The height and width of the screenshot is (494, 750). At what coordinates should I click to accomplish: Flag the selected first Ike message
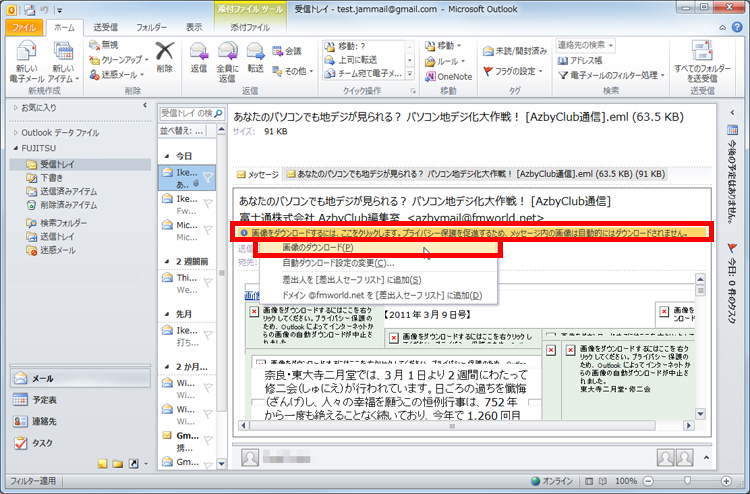coord(208,178)
